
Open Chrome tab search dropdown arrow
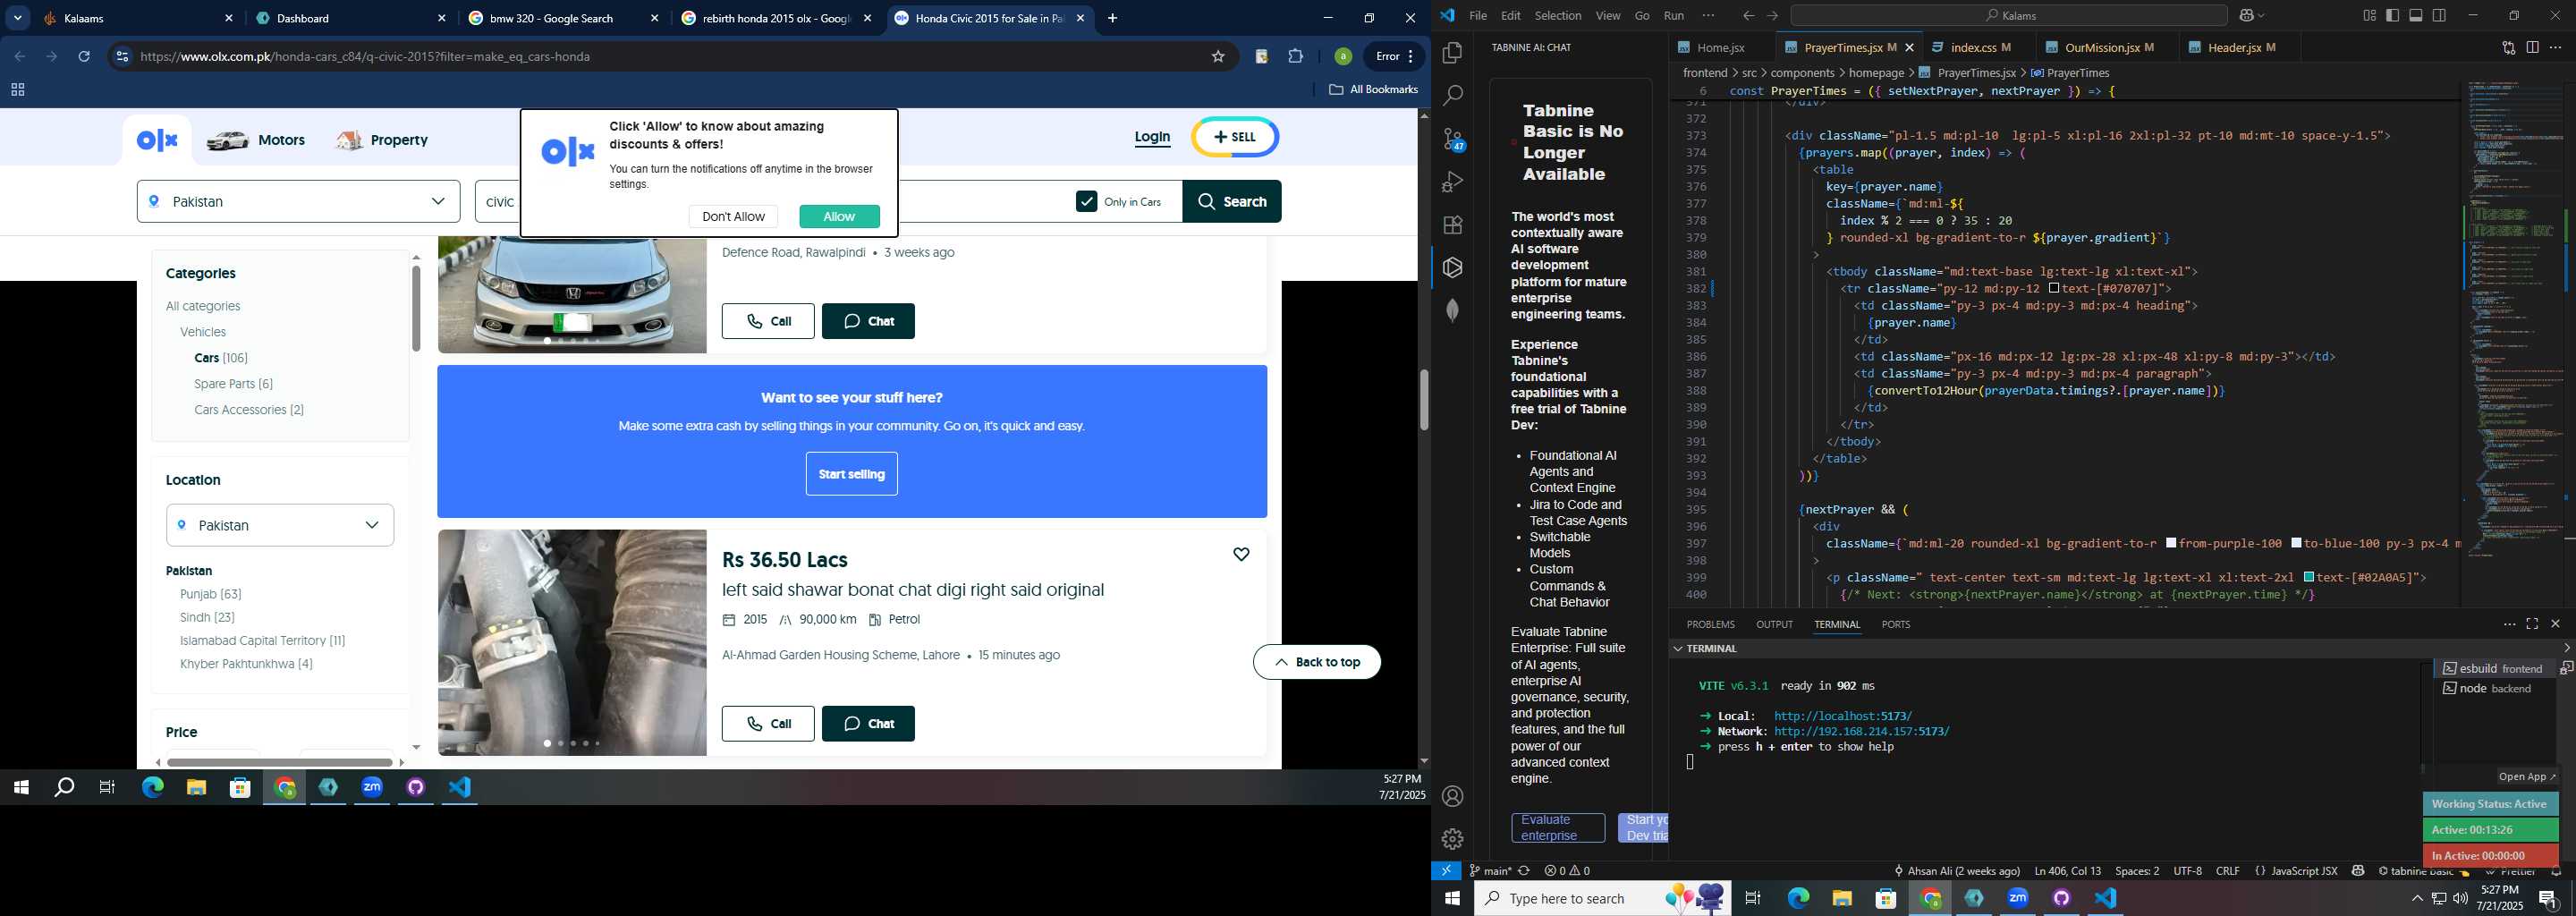click(18, 18)
